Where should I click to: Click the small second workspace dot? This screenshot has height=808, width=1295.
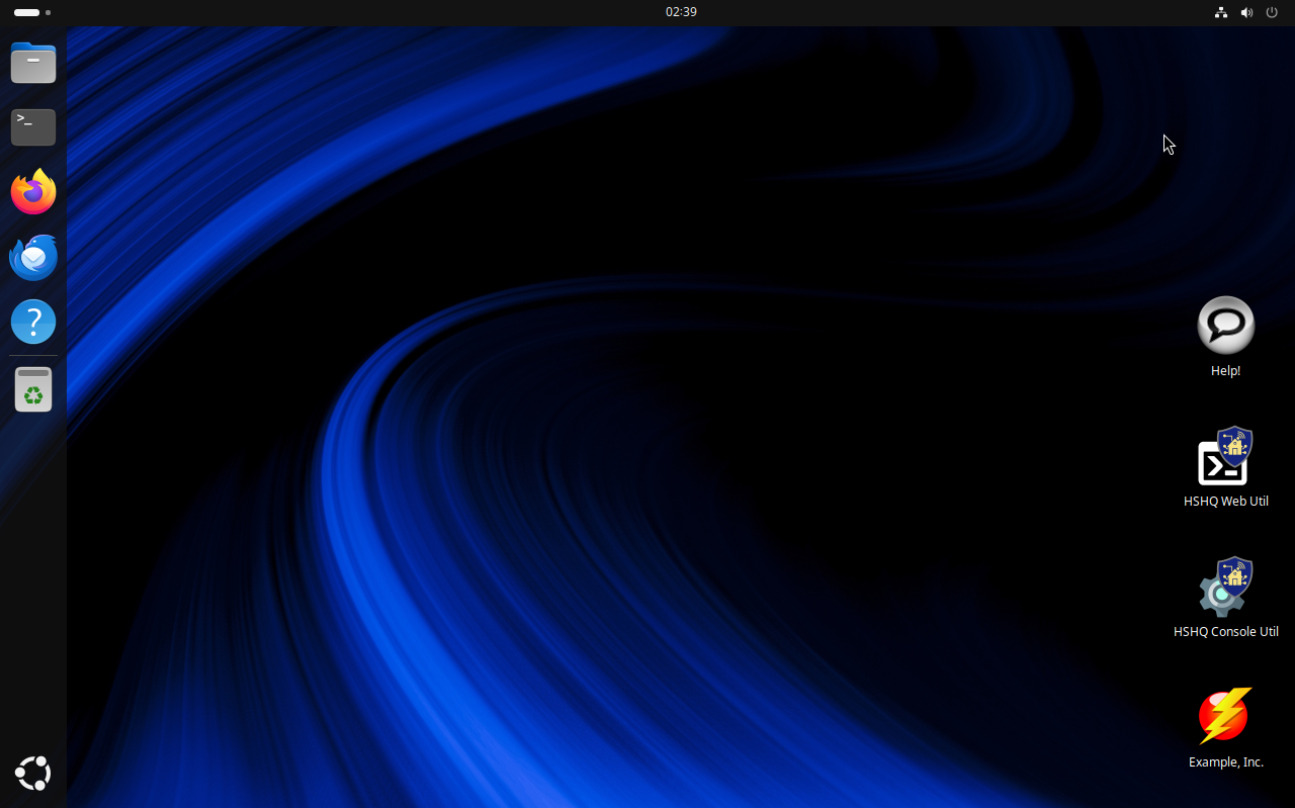click(48, 13)
